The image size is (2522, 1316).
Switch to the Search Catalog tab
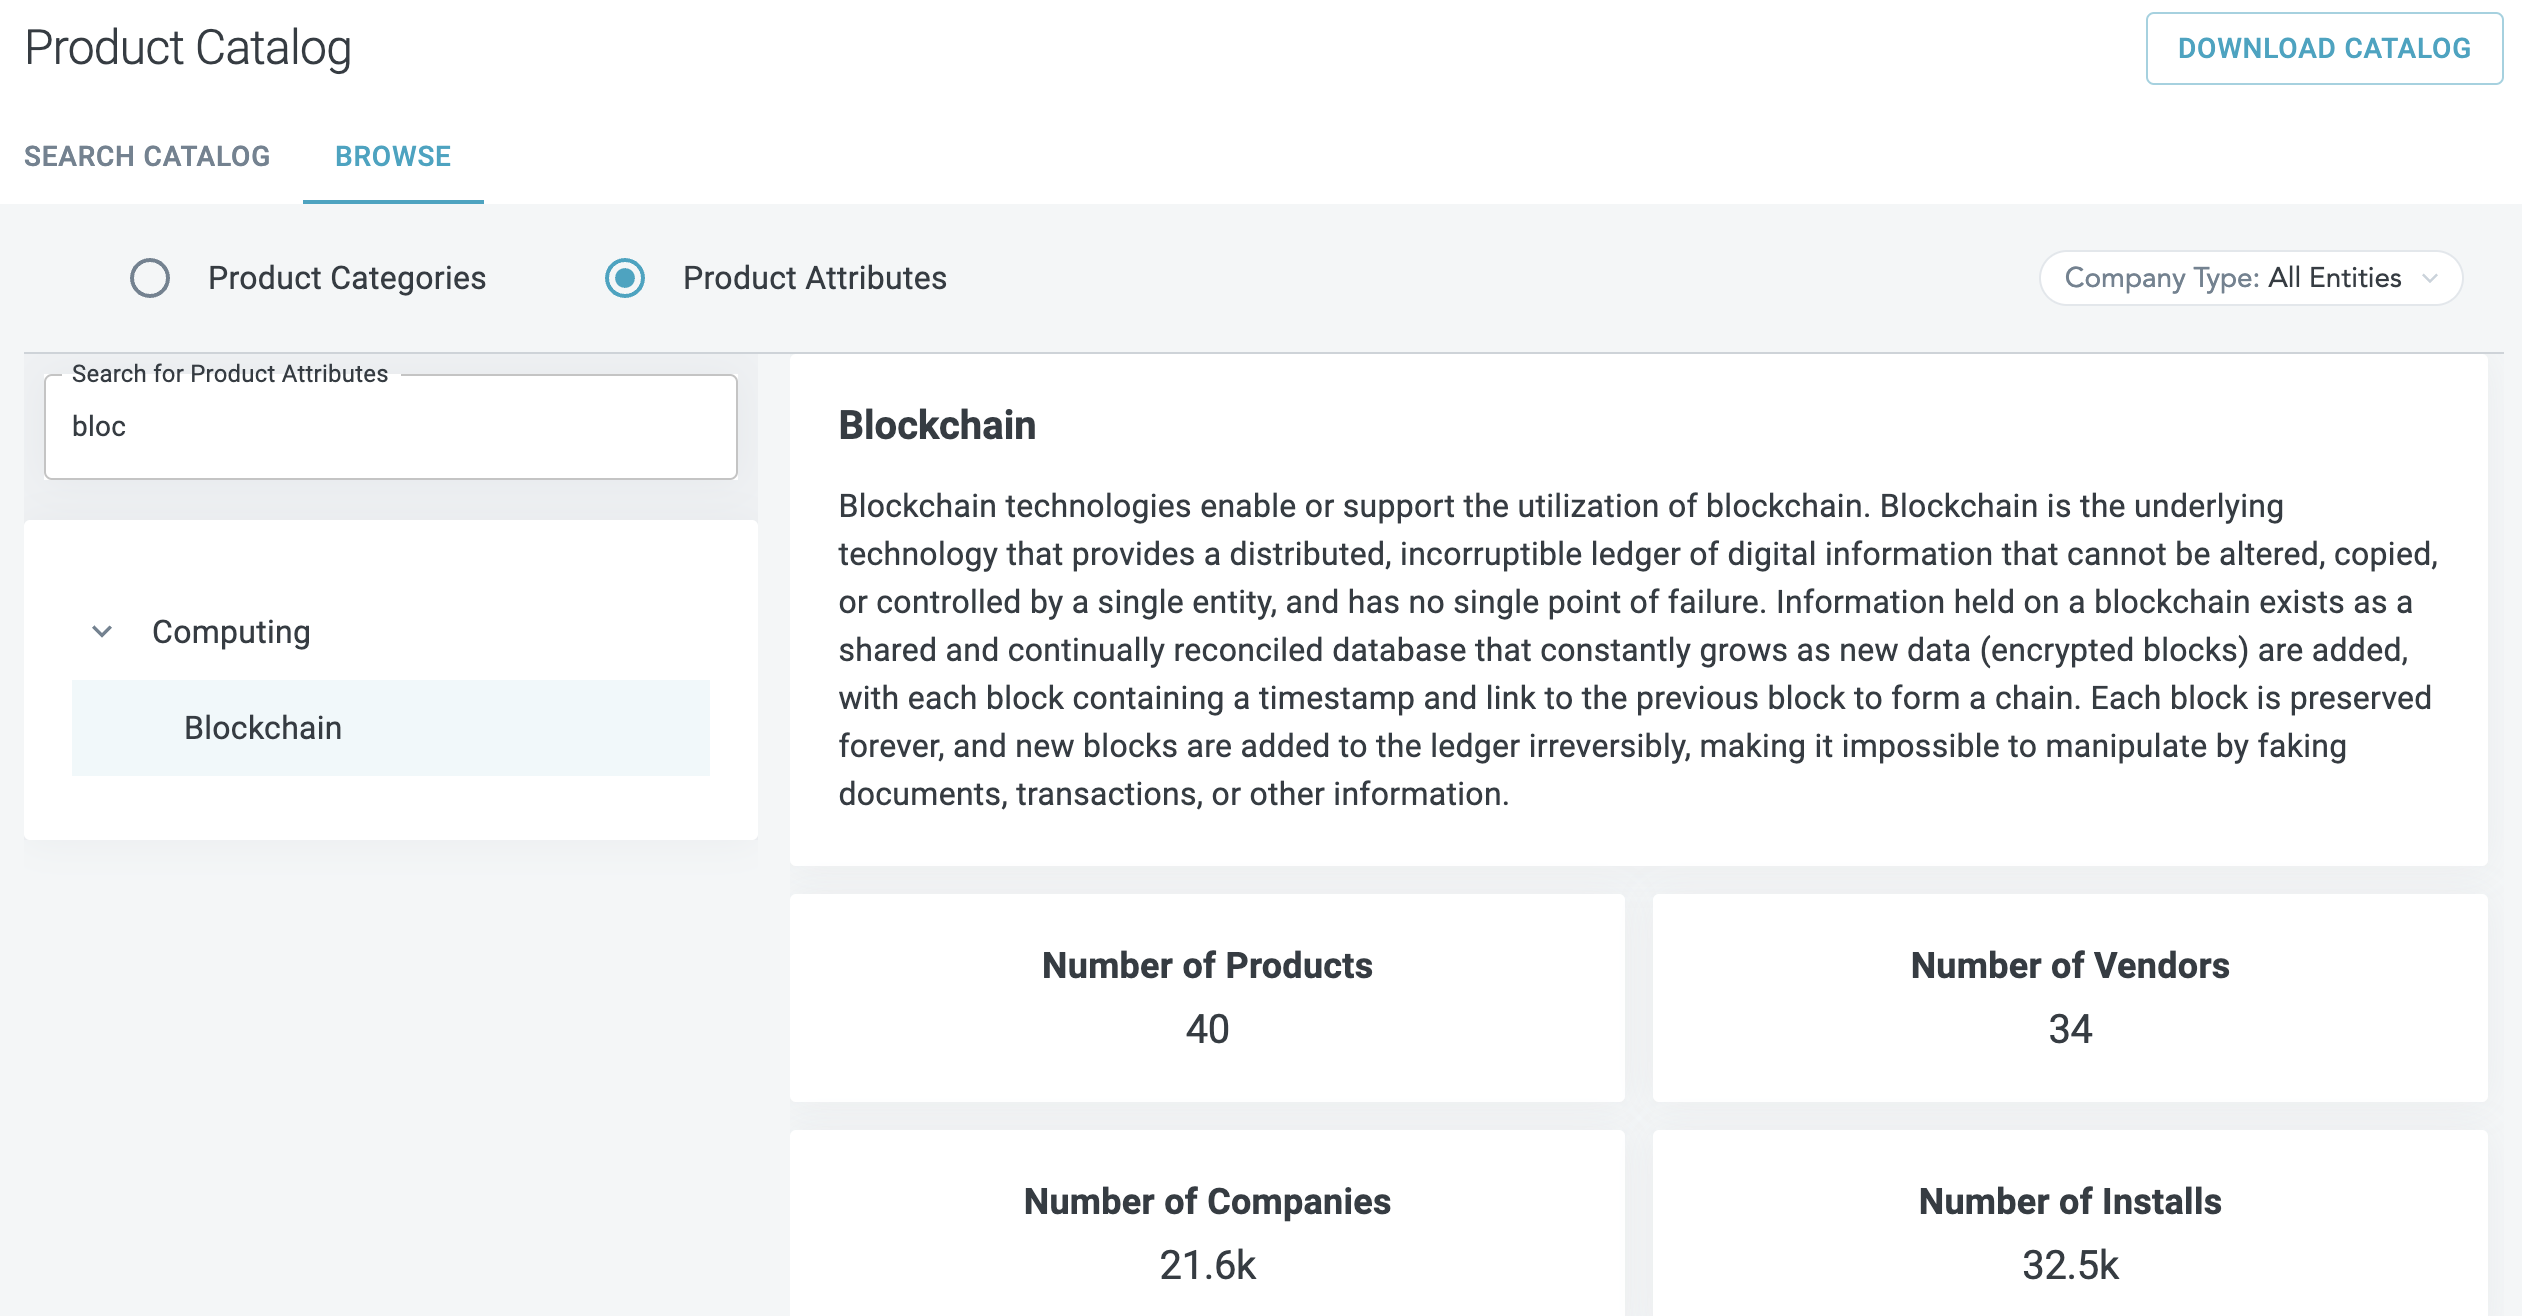point(147,156)
